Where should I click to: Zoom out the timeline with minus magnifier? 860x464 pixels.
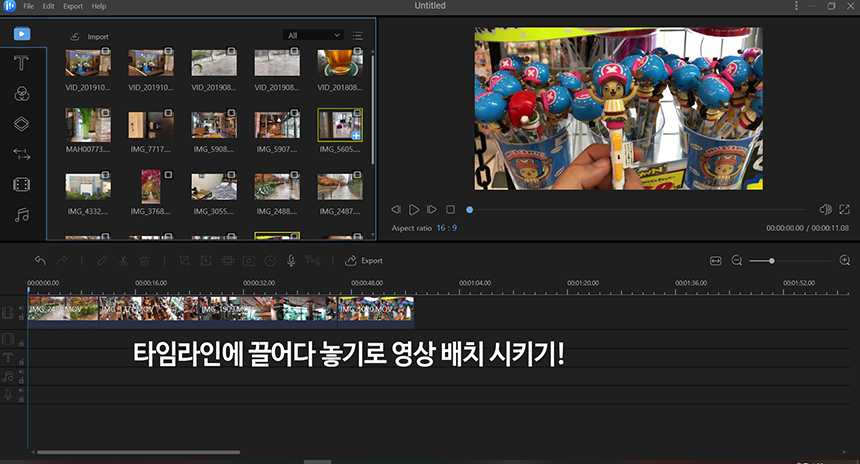(x=737, y=261)
